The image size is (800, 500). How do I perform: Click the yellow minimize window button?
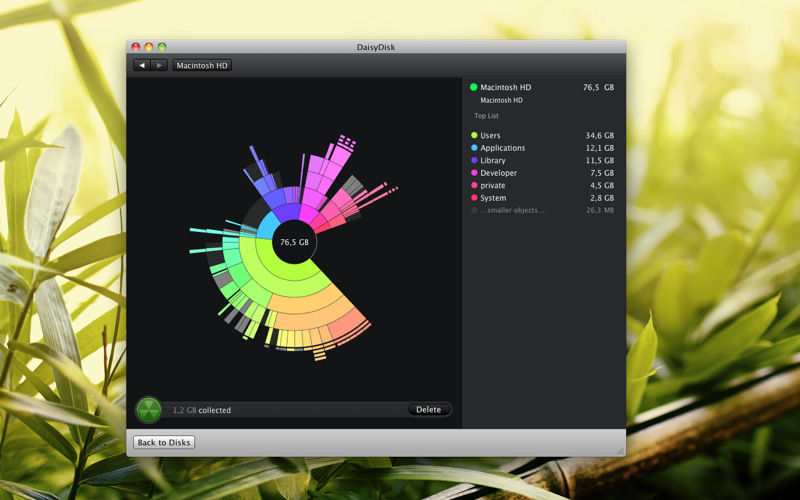pyautogui.click(x=148, y=47)
